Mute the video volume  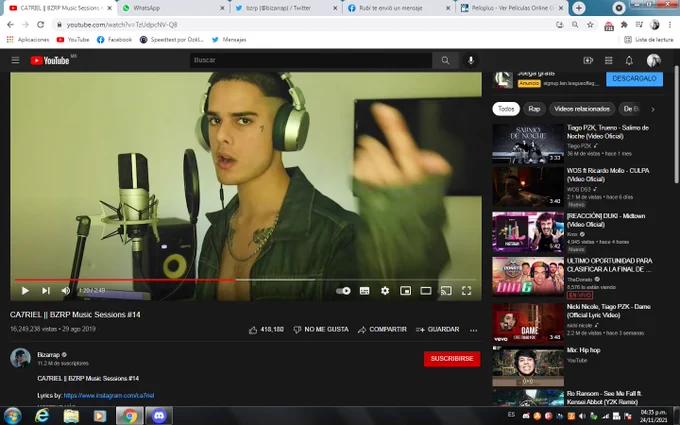pyautogui.click(x=66, y=291)
